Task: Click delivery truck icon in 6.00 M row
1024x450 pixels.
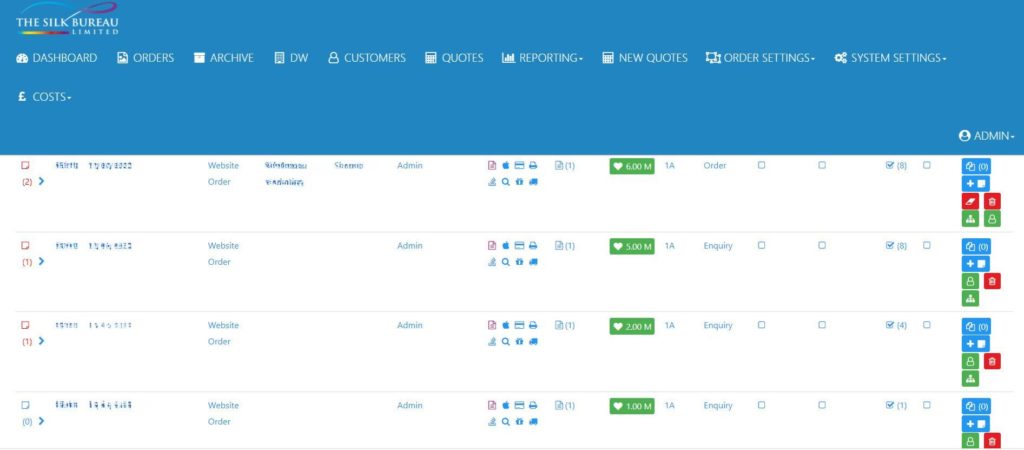Action: click(x=533, y=182)
